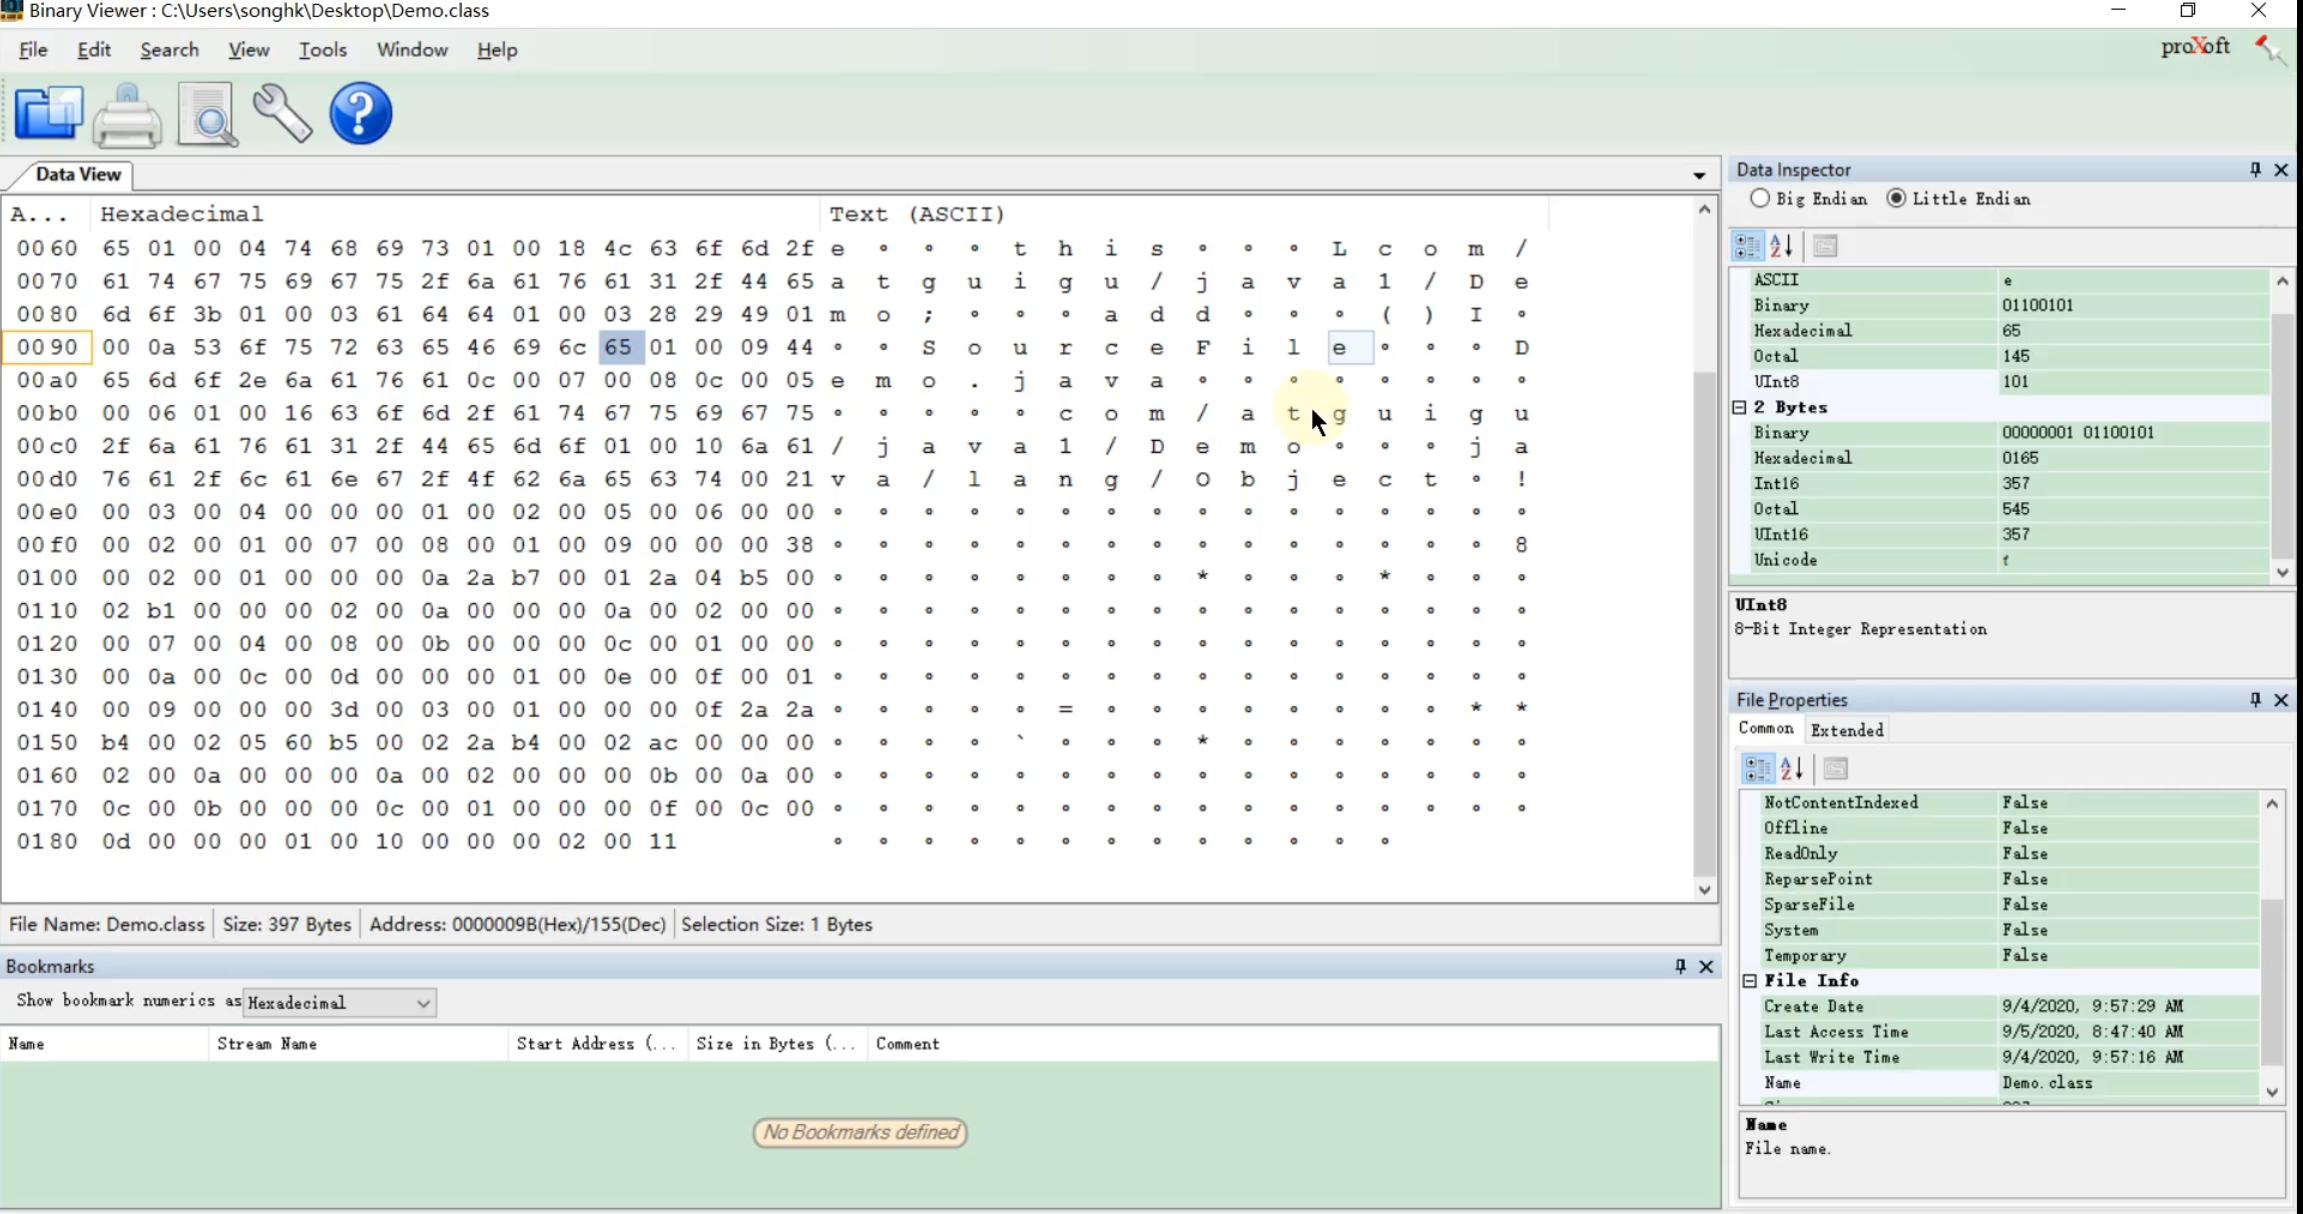Viewport: 2303px width, 1214px height.
Task: Click the address 00a0 in the address column
Action: click(x=47, y=380)
